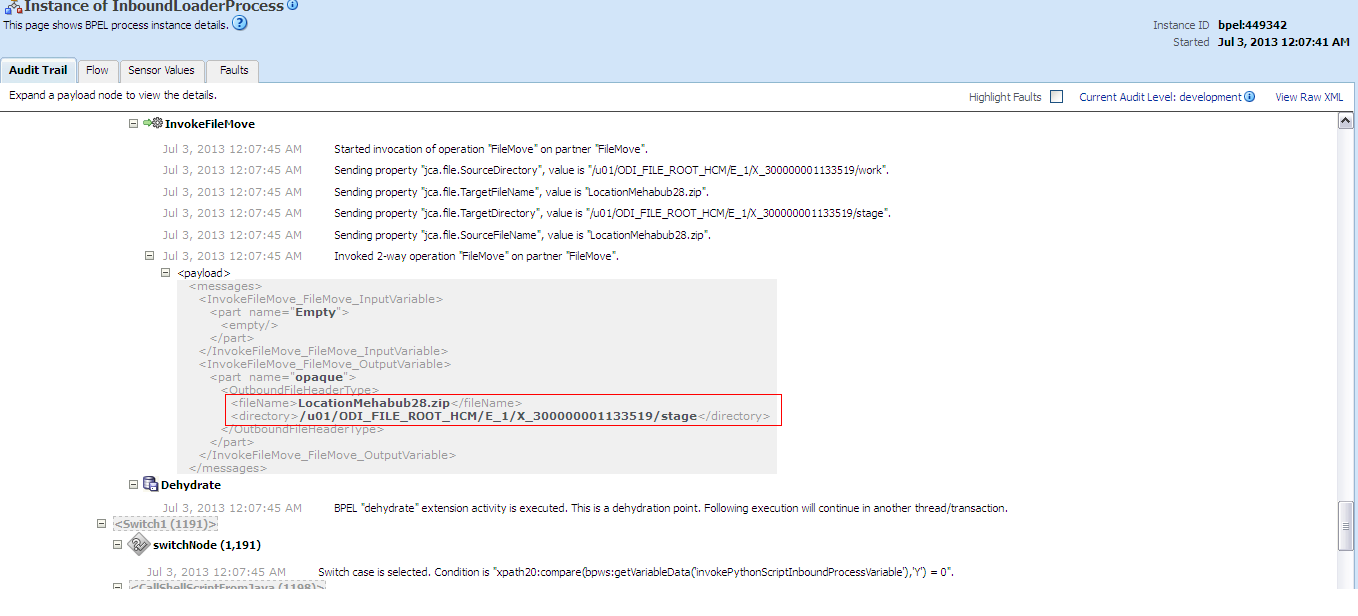Select the Sensor Values tab
1358x616 pixels.
point(161,70)
